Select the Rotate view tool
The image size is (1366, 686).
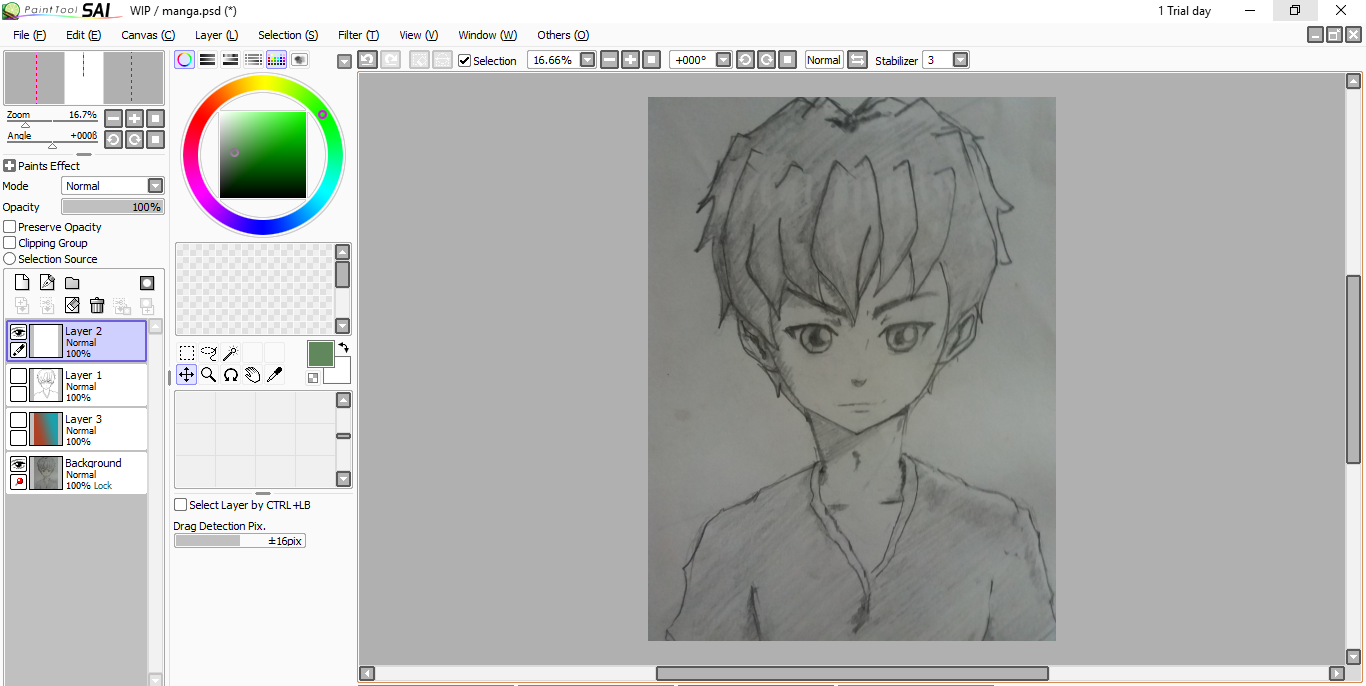pos(231,374)
